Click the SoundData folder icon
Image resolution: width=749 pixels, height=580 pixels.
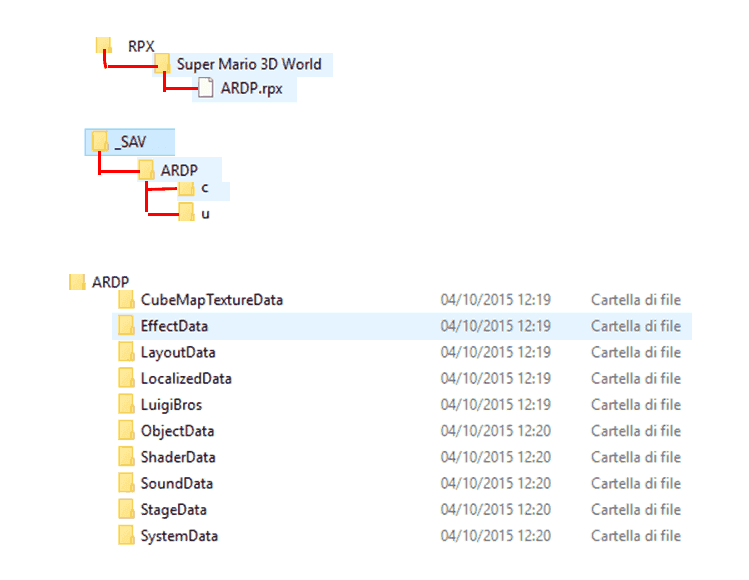[126, 483]
